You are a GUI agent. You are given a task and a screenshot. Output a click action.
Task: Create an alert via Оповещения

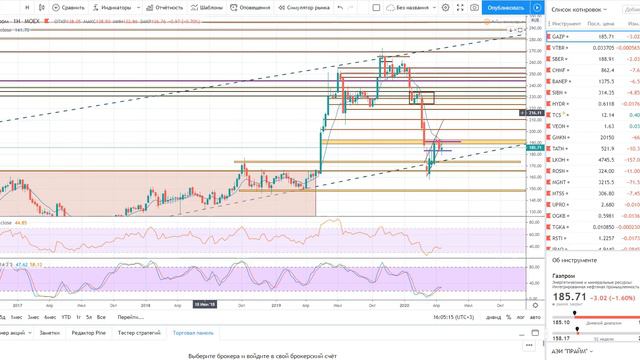[x=250, y=7]
